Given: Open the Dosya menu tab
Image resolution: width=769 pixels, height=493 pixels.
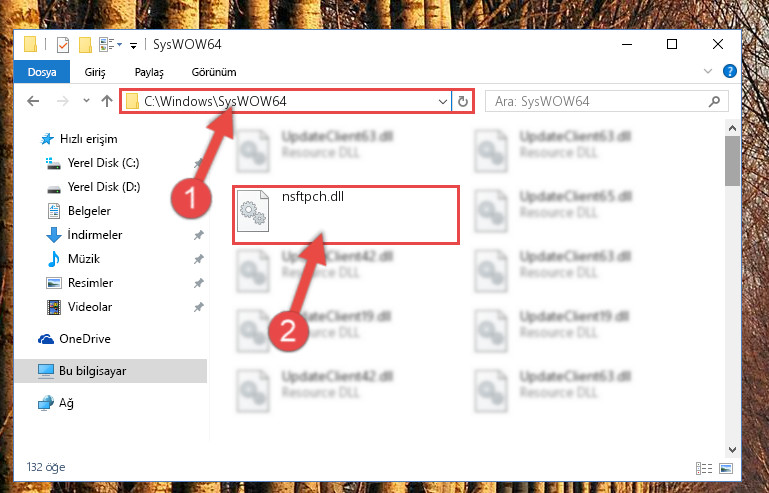Looking at the screenshot, I should tap(42, 72).
